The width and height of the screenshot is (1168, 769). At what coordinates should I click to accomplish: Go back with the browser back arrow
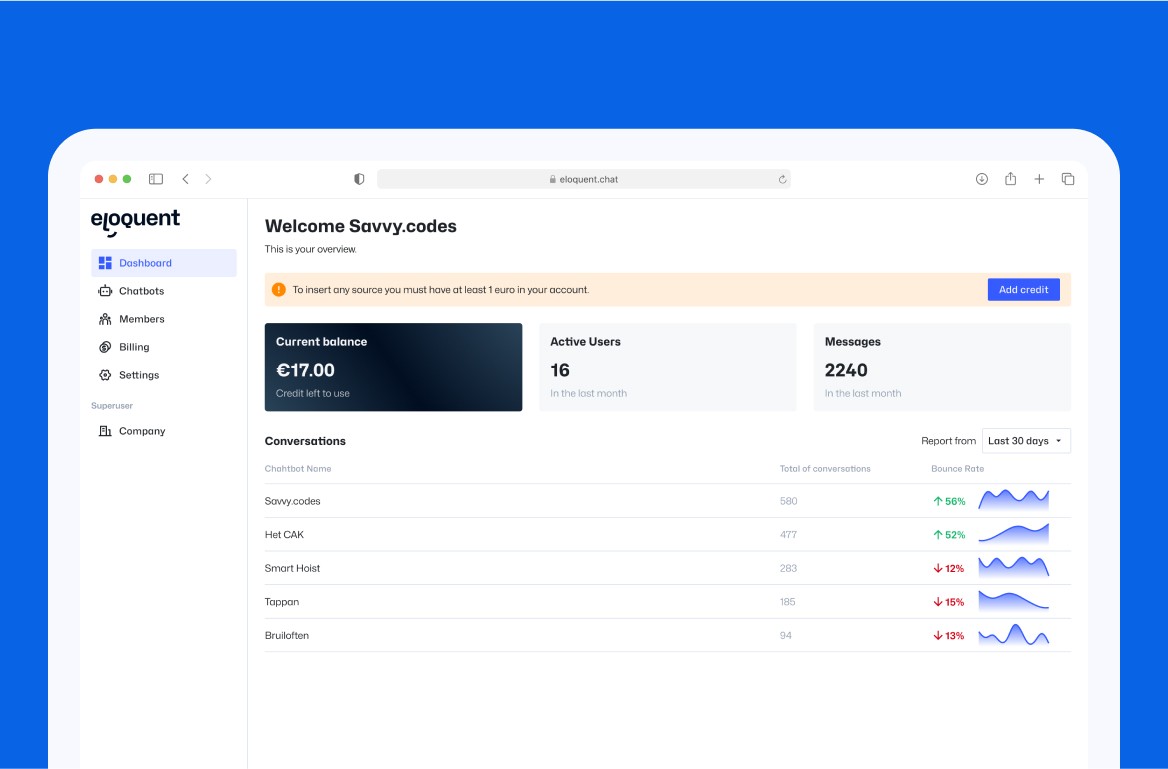pyautogui.click(x=185, y=179)
